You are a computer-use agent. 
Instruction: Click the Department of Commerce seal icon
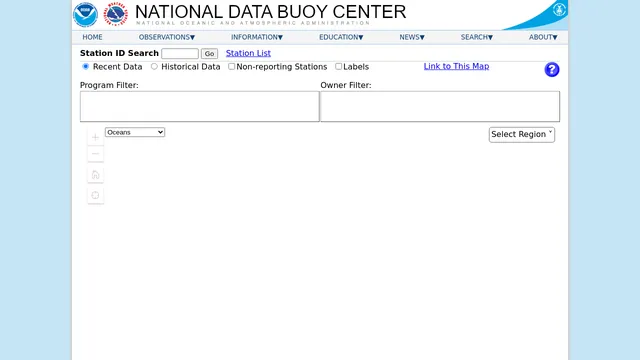(559, 9)
